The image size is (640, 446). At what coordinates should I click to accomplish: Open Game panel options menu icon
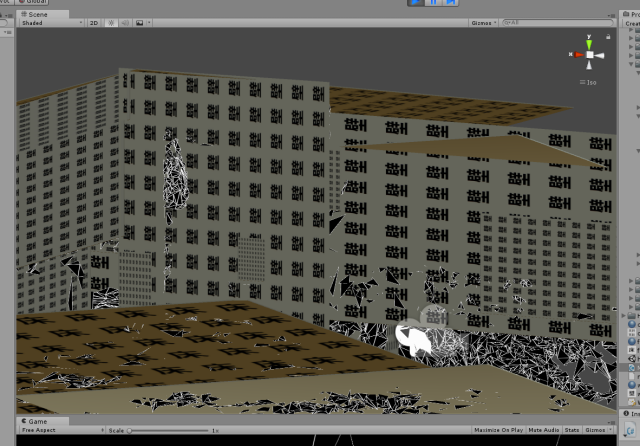click(x=611, y=422)
